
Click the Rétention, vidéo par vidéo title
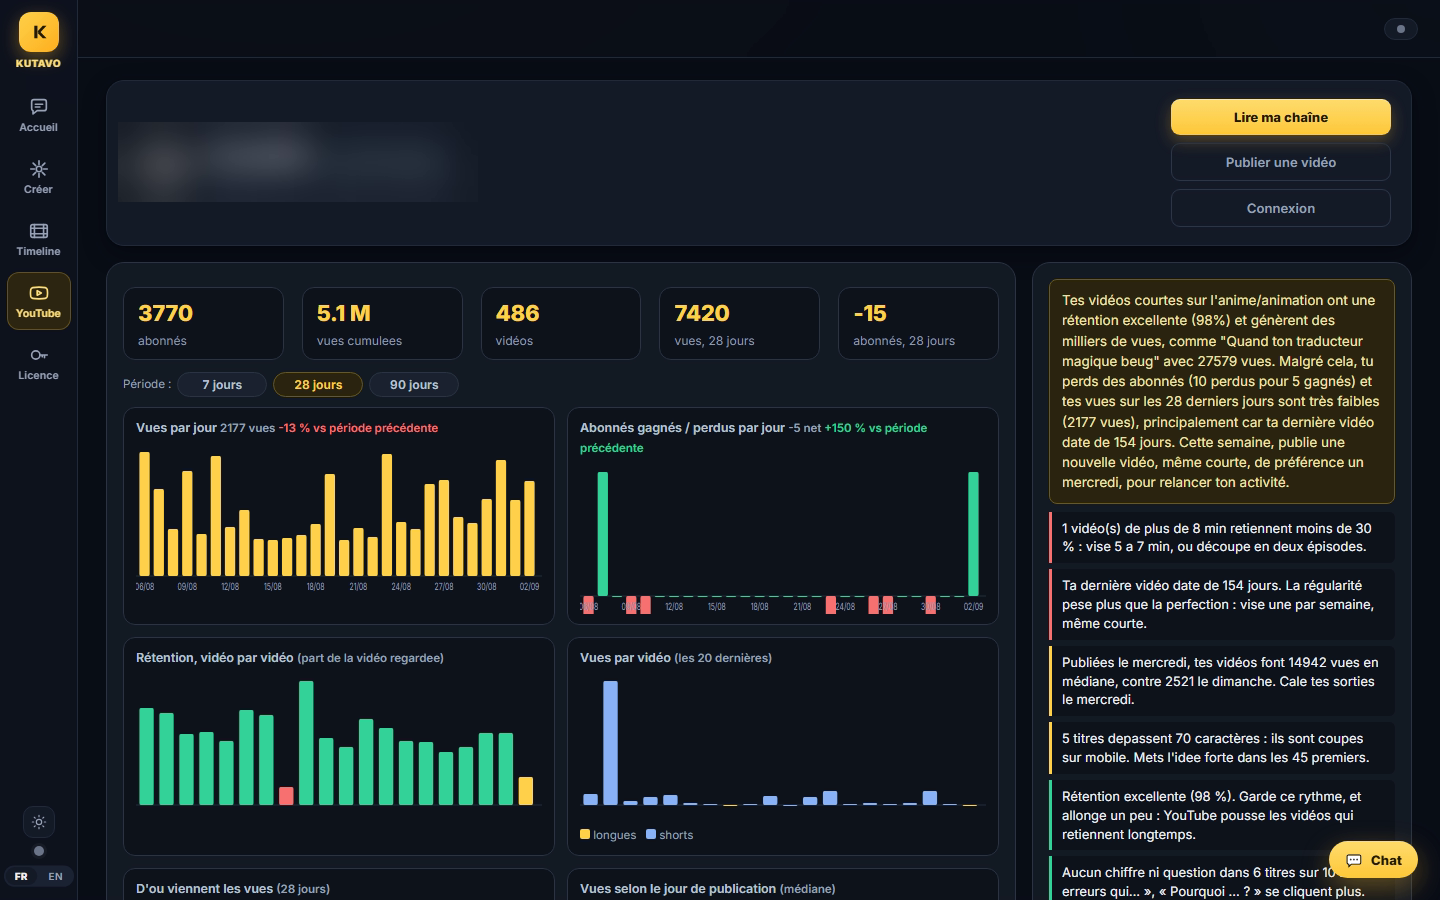point(215,658)
